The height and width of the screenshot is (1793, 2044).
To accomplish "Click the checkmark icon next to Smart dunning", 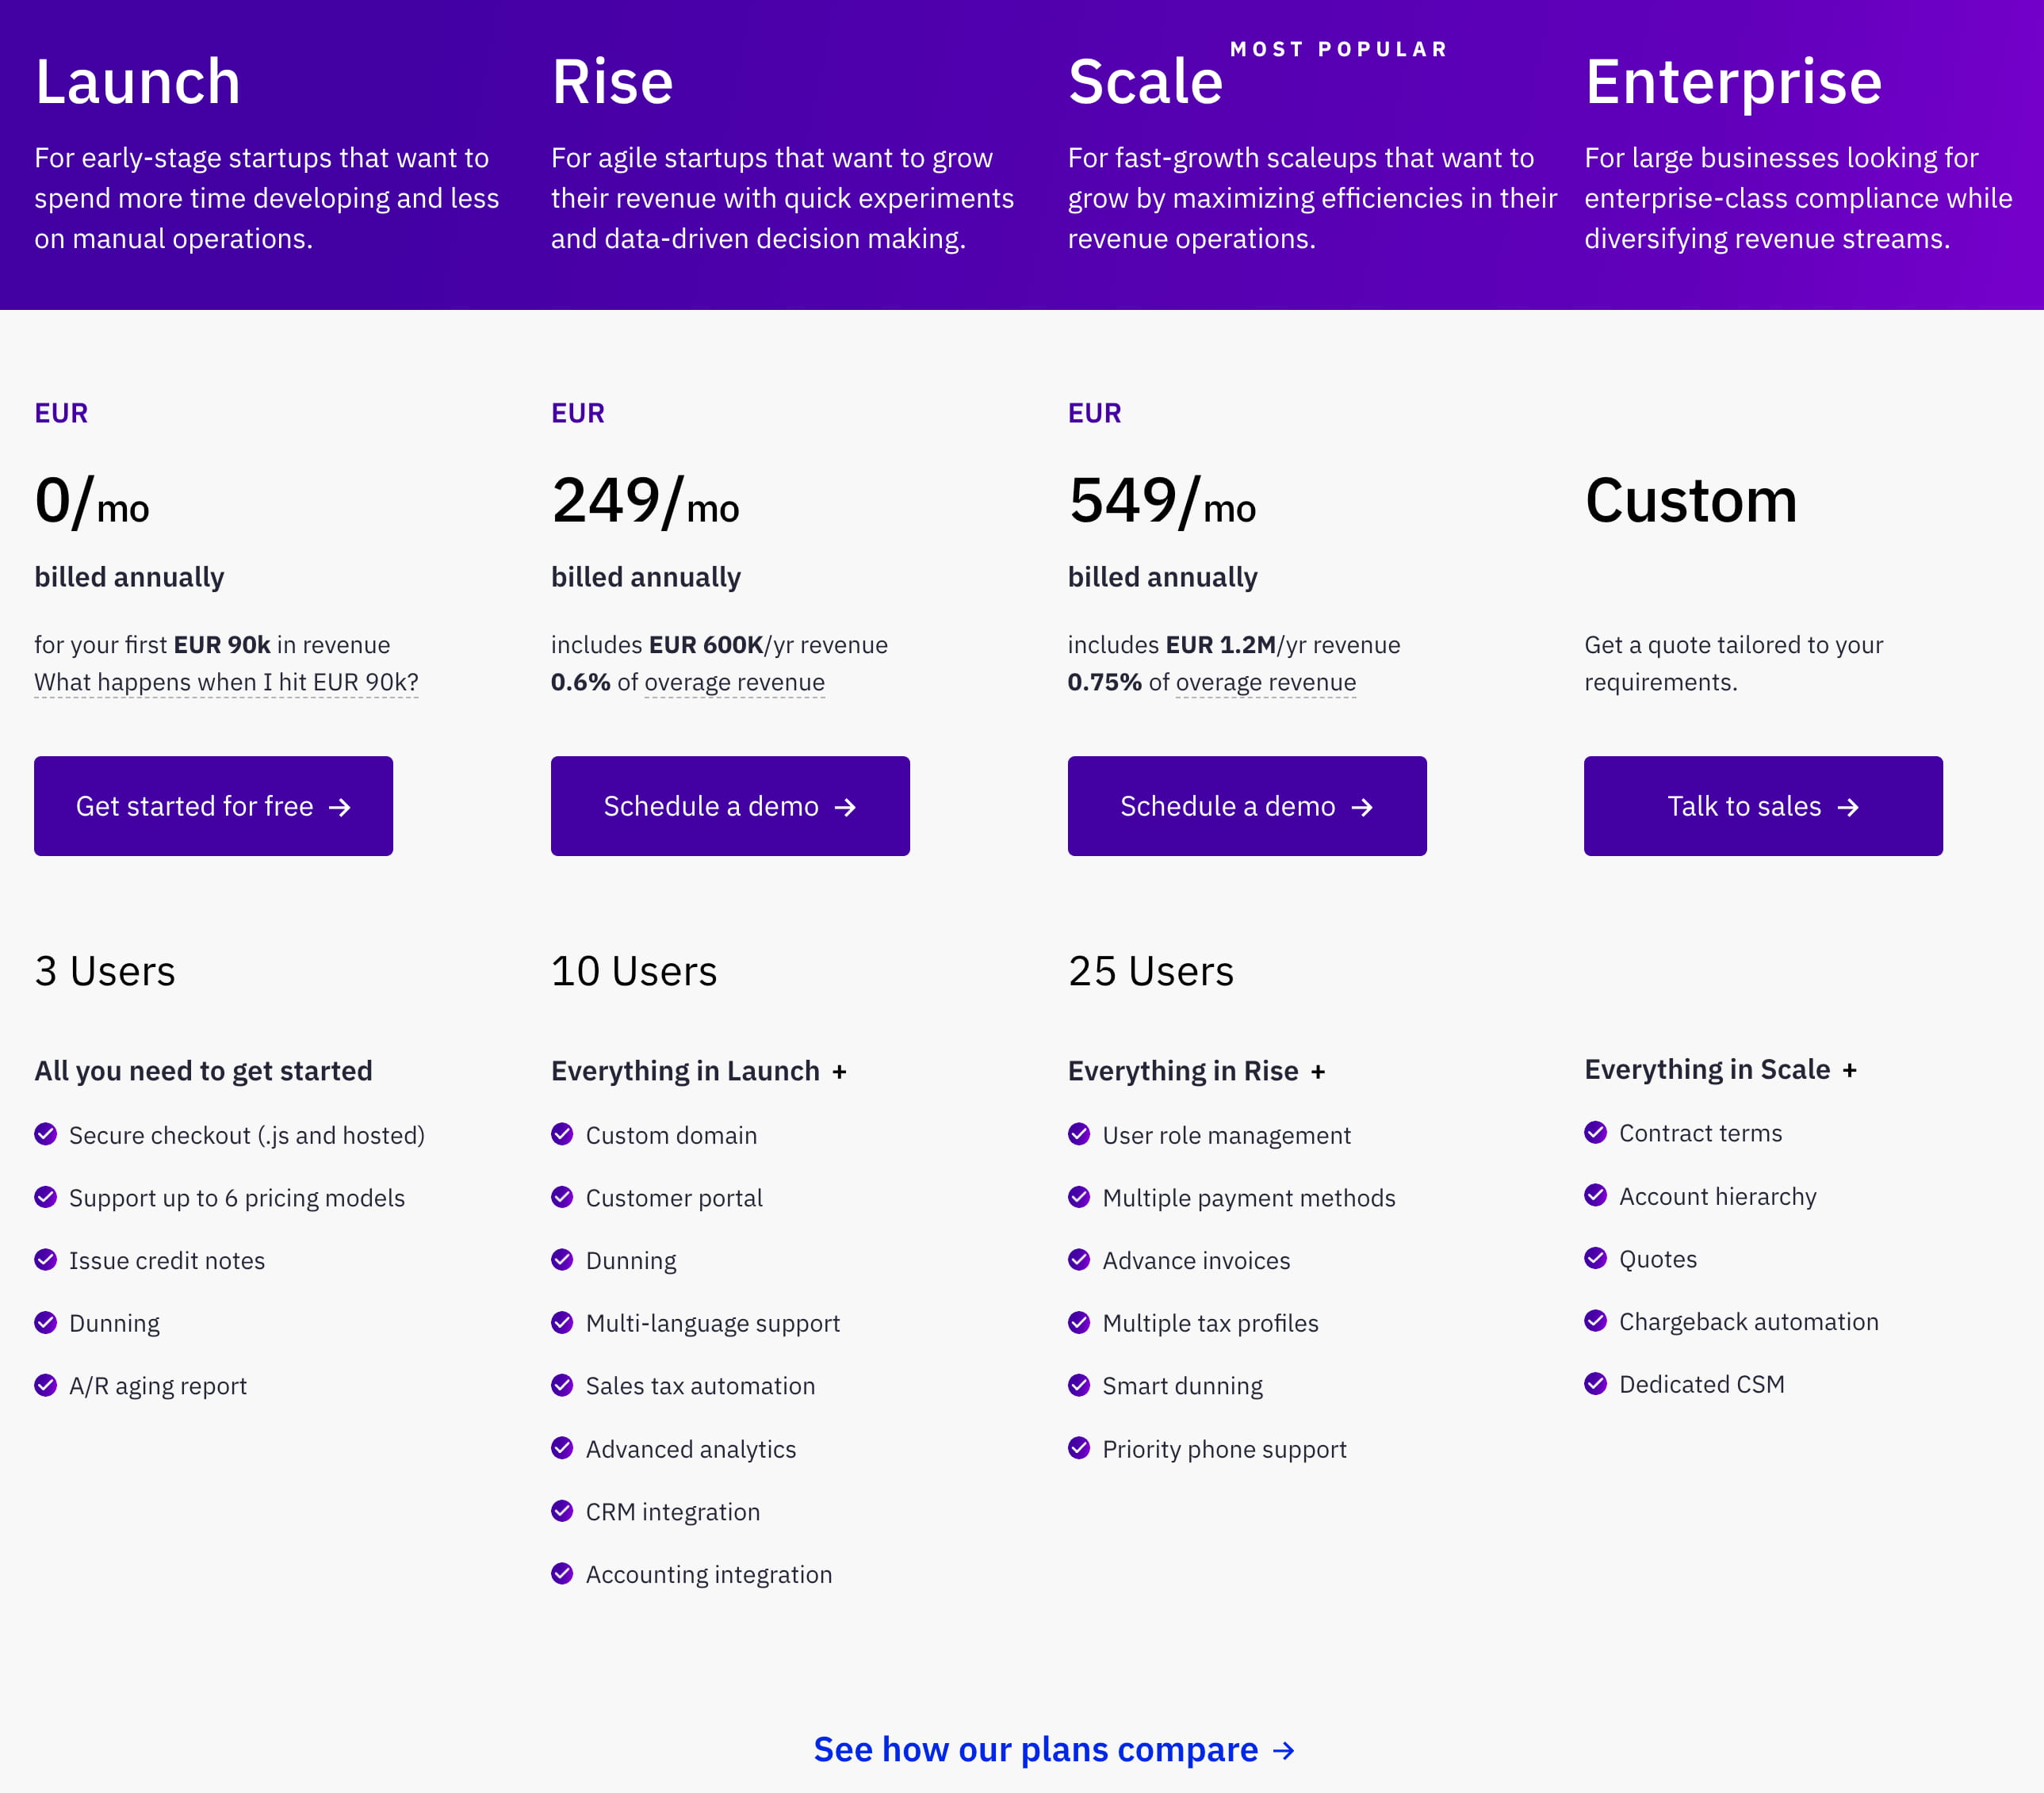I will click(1079, 1385).
